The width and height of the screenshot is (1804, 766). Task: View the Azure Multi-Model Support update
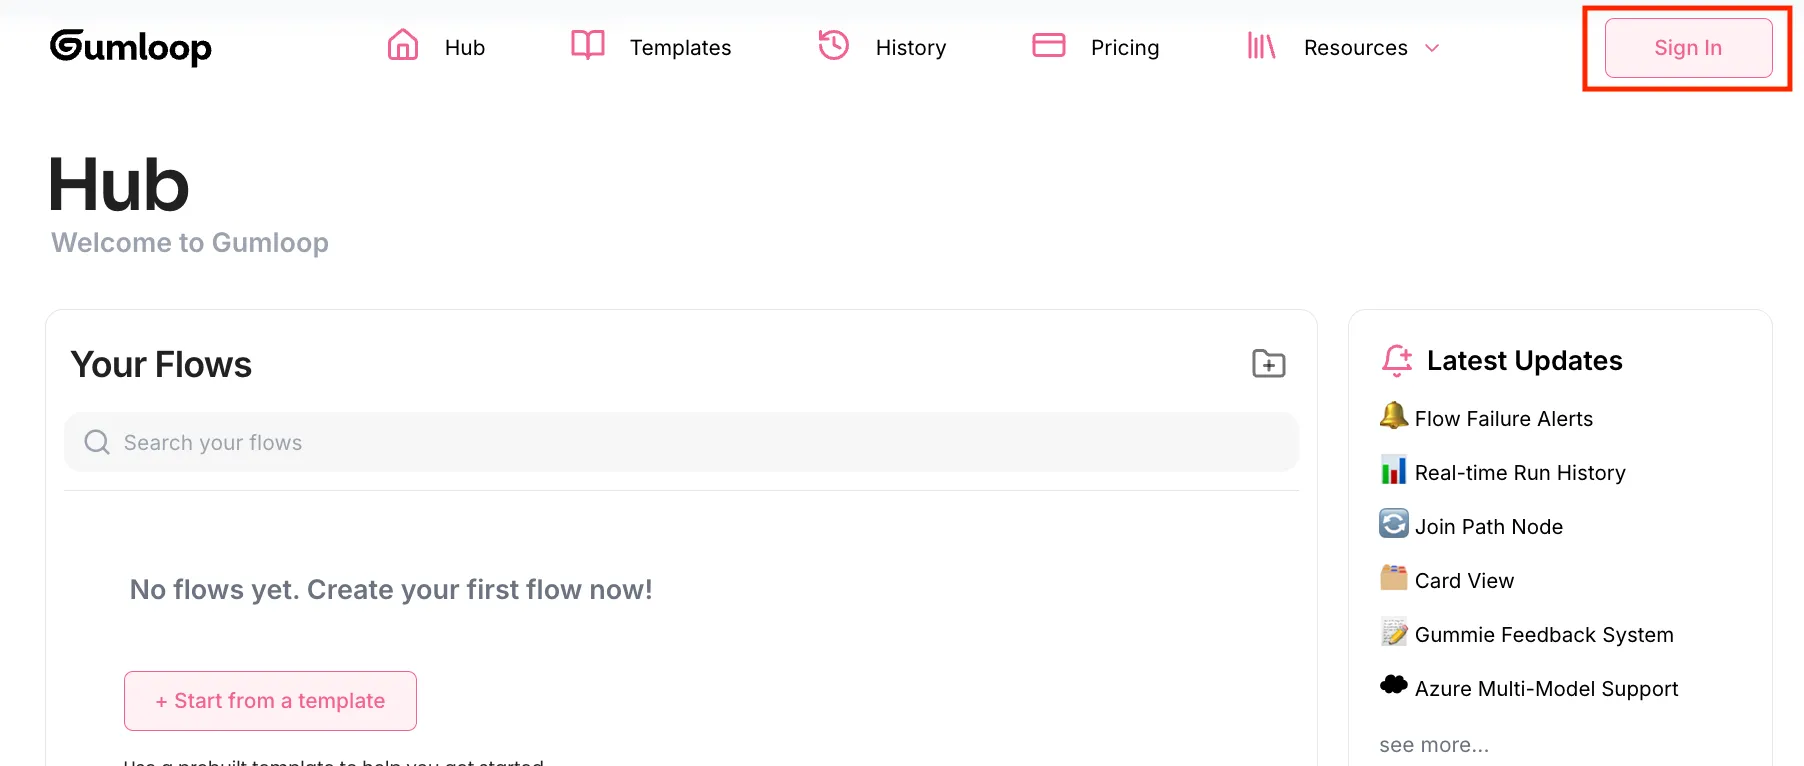1545,689
